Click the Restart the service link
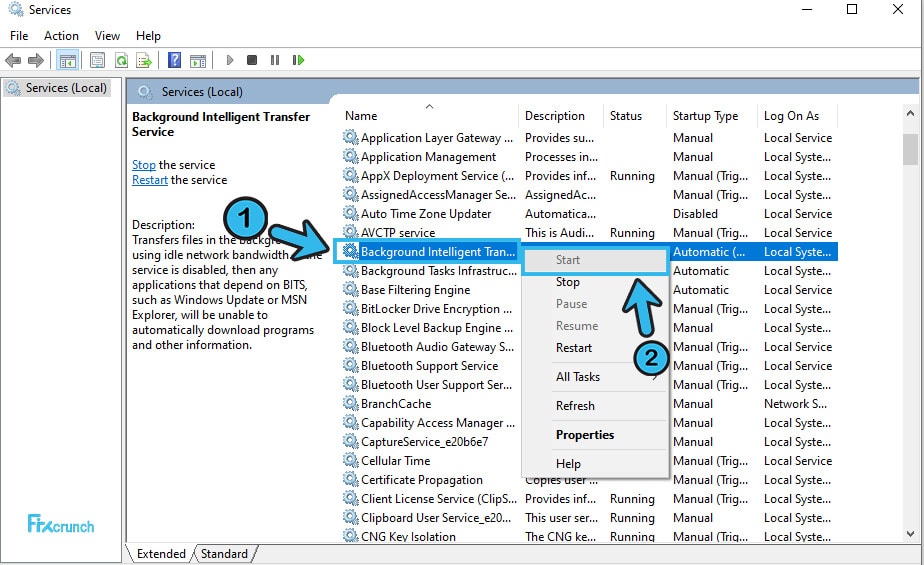The width and height of the screenshot is (924, 565). point(150,180)
